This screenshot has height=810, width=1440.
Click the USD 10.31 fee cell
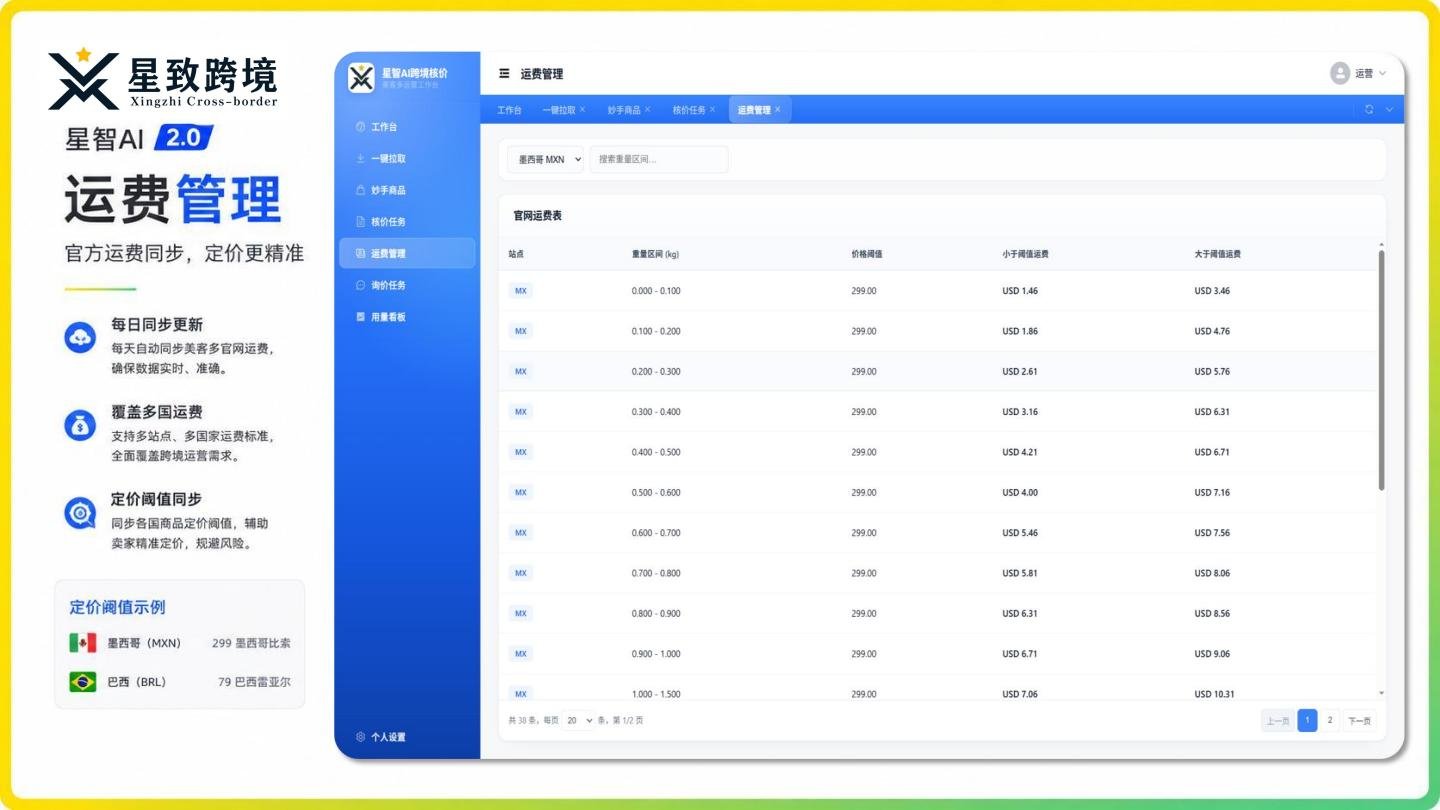pos(1215,694)
